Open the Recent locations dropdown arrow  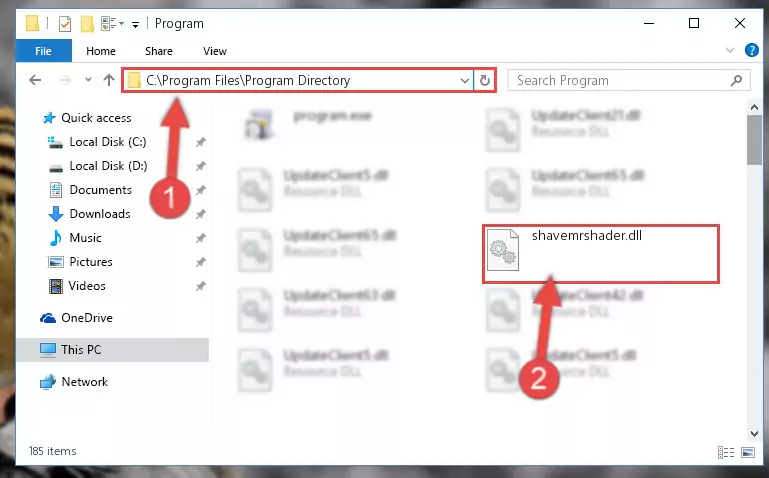88,80
